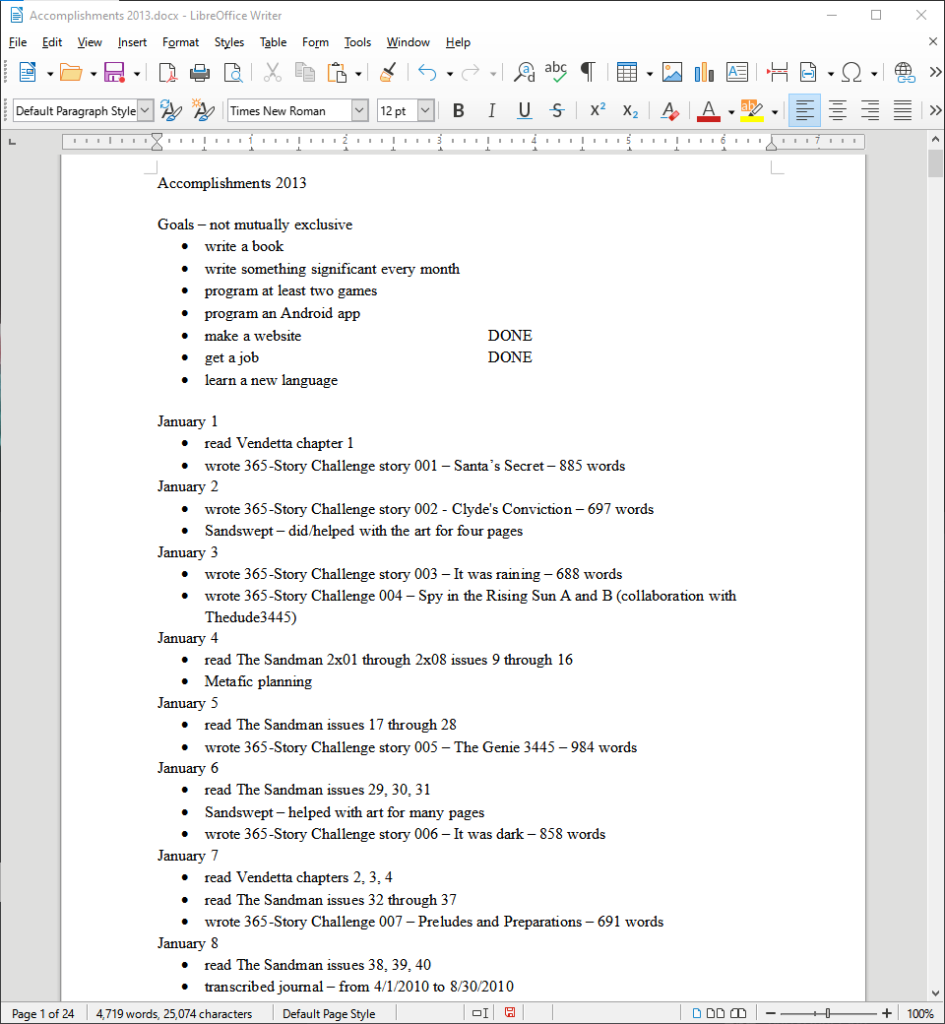Open the font name dropdown list

pos(359,110)
